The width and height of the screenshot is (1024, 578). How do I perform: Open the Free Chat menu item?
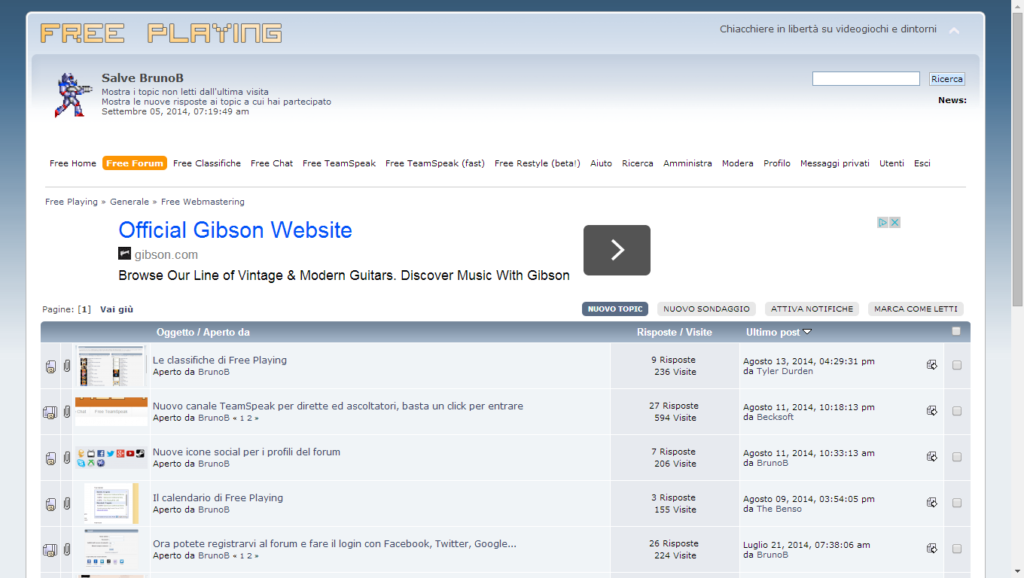(x=271, y=163)
